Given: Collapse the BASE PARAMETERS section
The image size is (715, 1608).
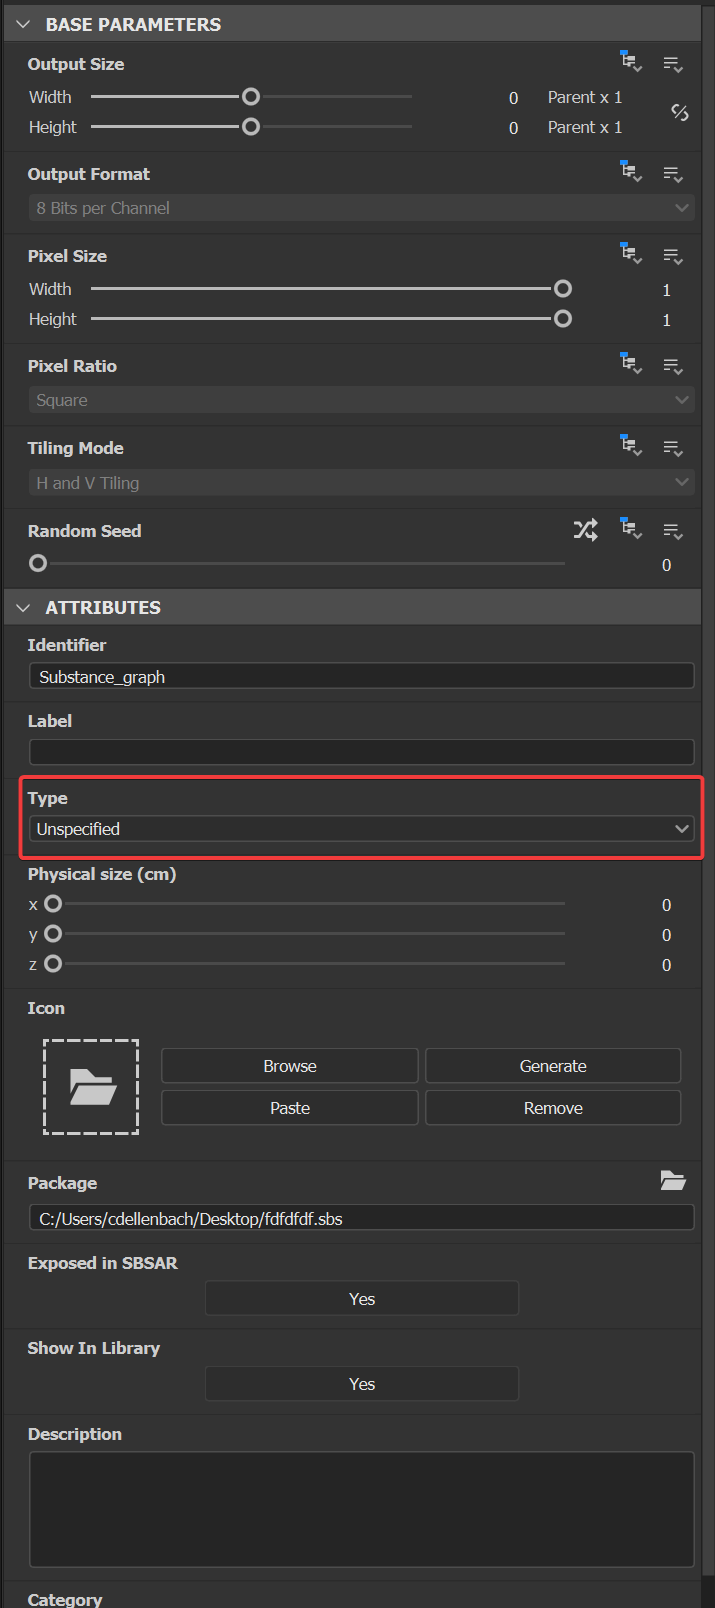Looking at the screenshot, I should click(x=22, y=23).
